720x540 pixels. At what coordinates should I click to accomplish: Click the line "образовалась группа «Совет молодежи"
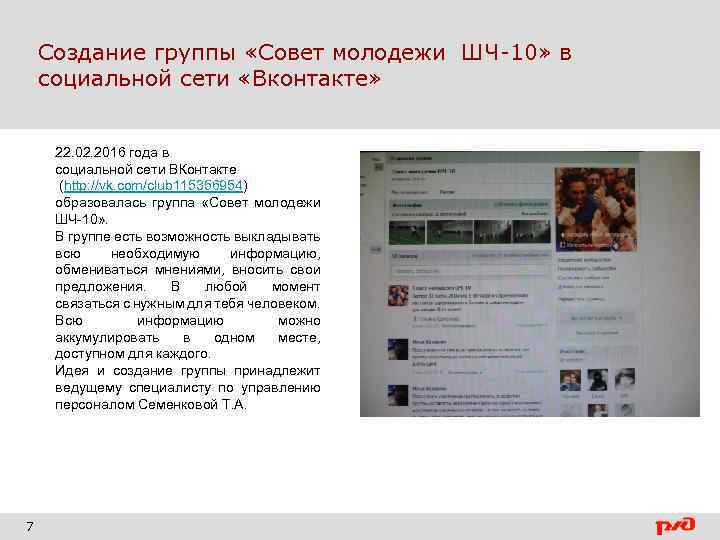coord(187,203)
